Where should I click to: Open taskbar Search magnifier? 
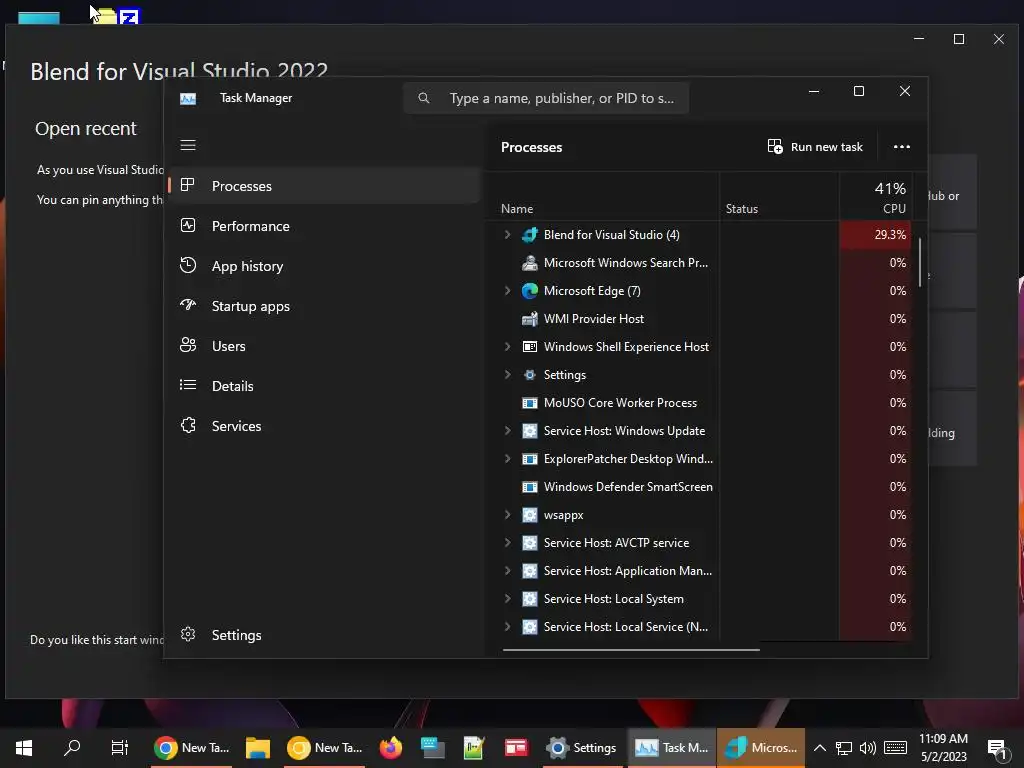point(72,748)
